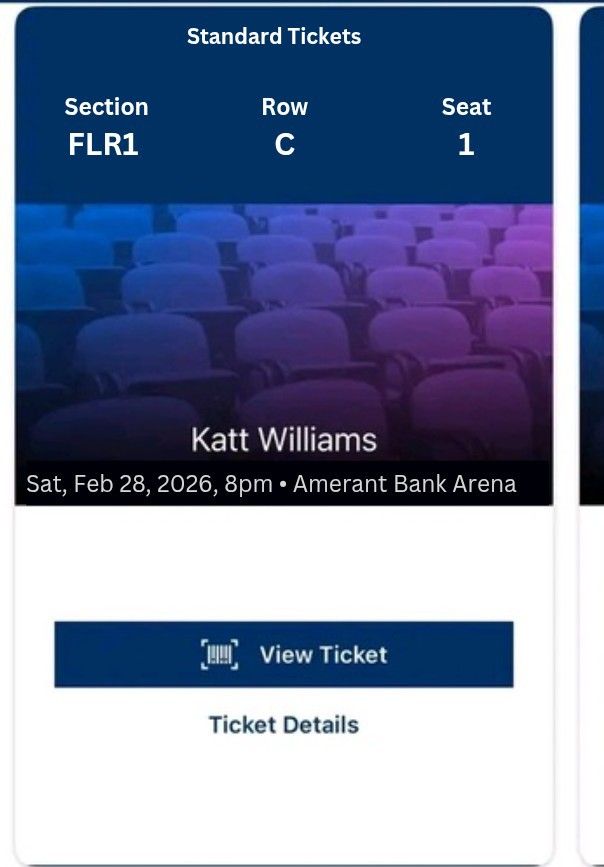Tap the Amerant Bank Arena venue name
The height and width of the screenshot is (867, 604).
[x=405, y=485]
